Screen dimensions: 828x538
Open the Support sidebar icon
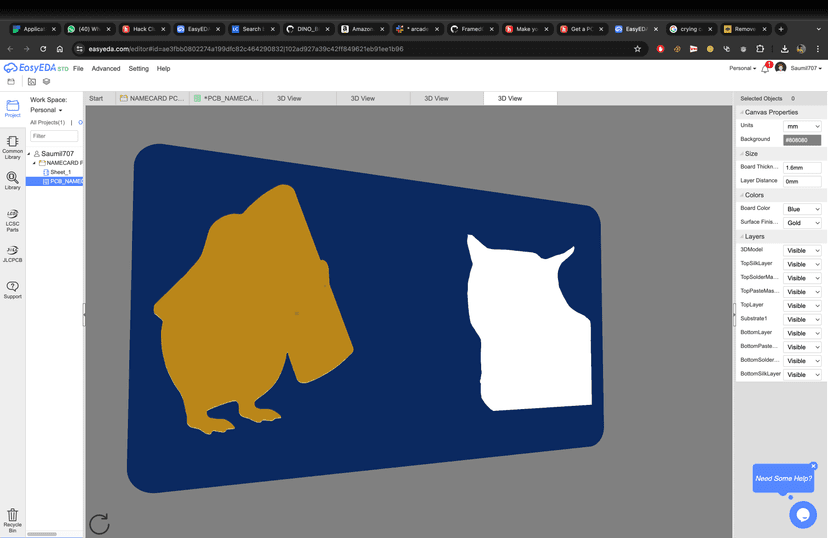(x=12, y=290)
